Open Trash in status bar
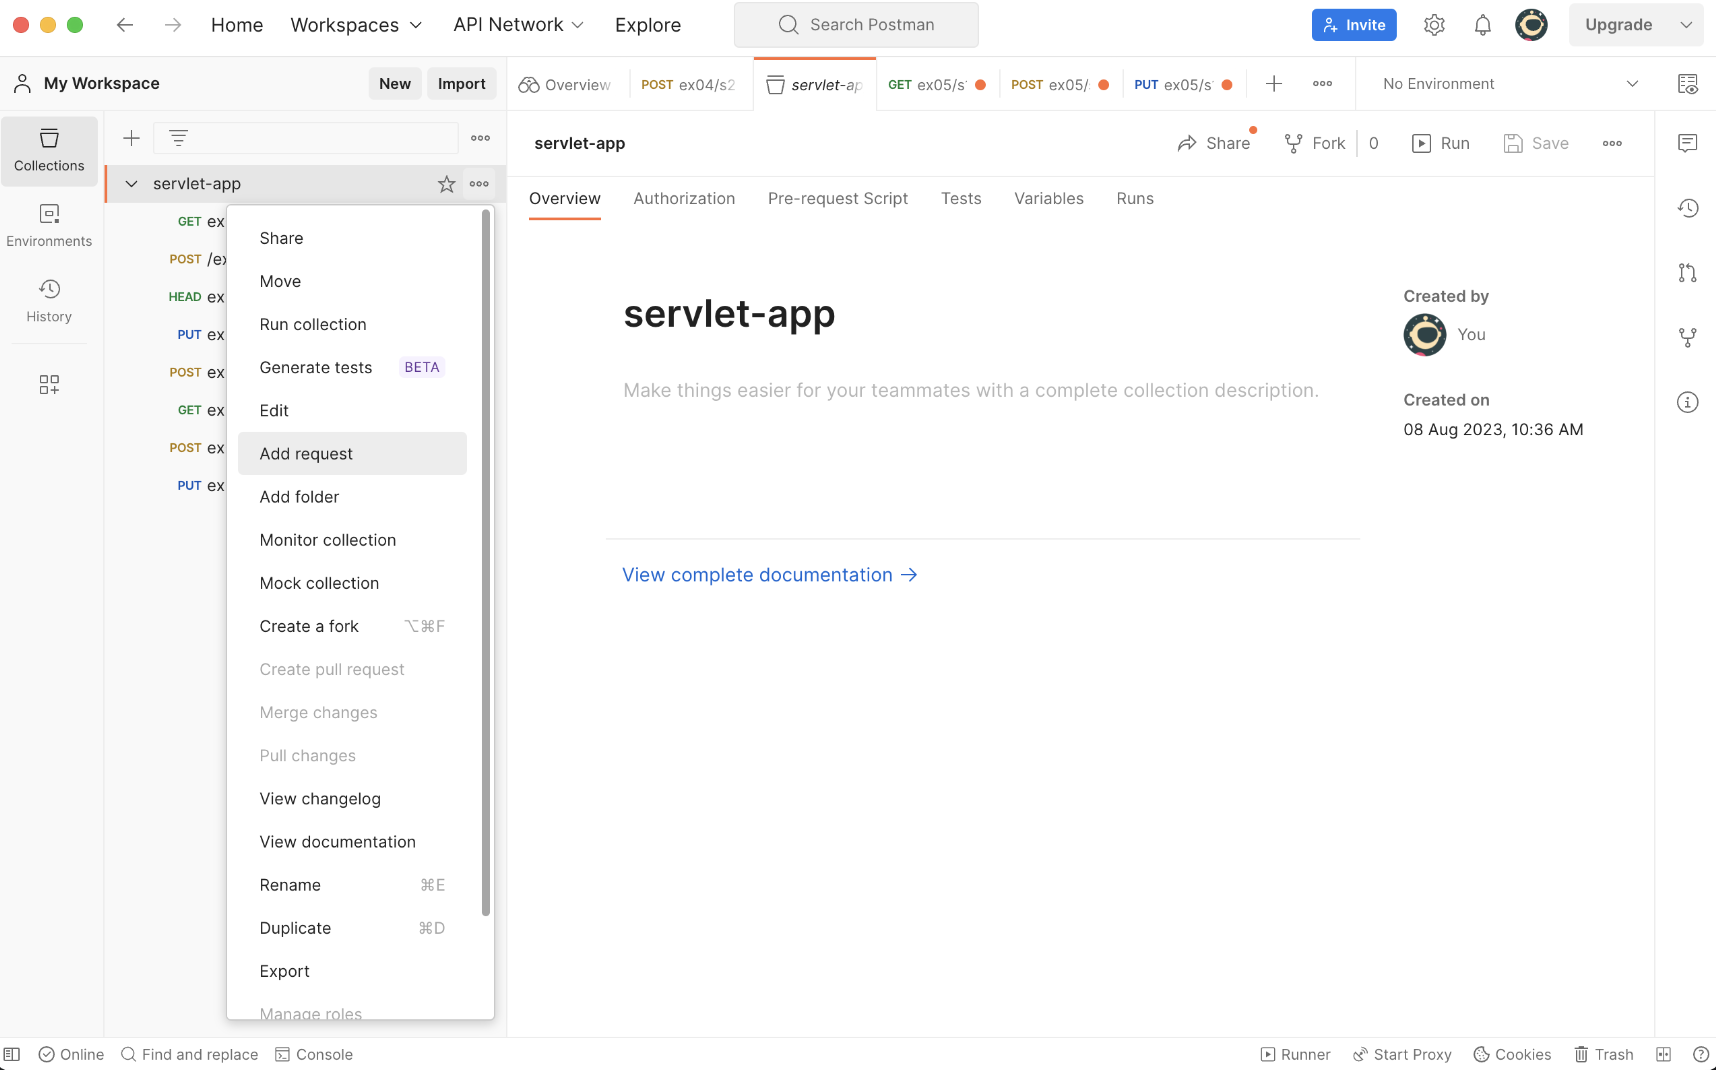This screenshot has height=1070, width=1716. tap(1603, 1054)
